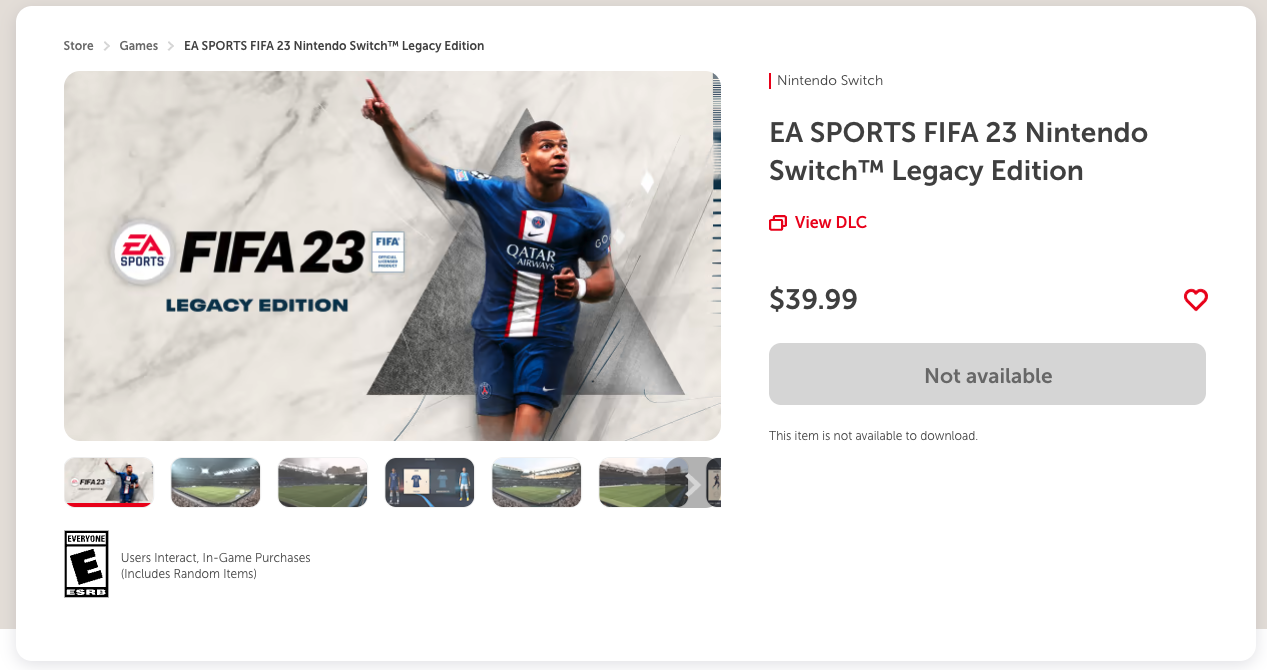Click the Nintendo Switch platform label

(830, 80)
